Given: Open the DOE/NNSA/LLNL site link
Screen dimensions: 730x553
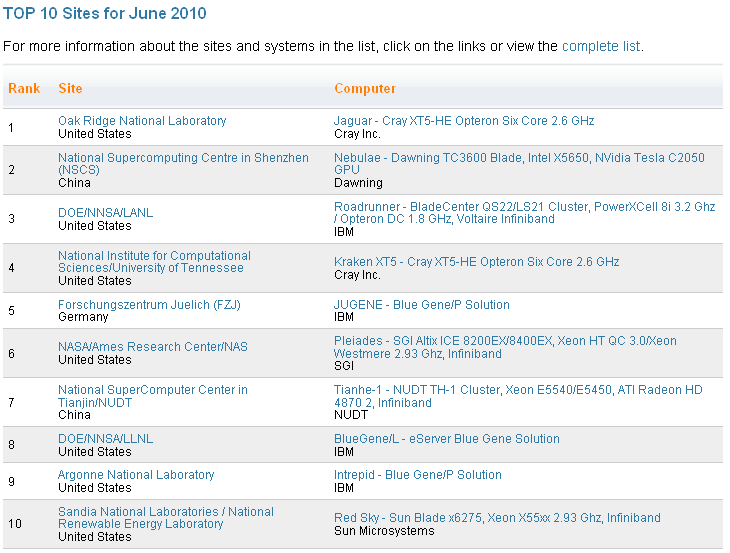Looking at the screenshot, I should click(x=106, y=439).
